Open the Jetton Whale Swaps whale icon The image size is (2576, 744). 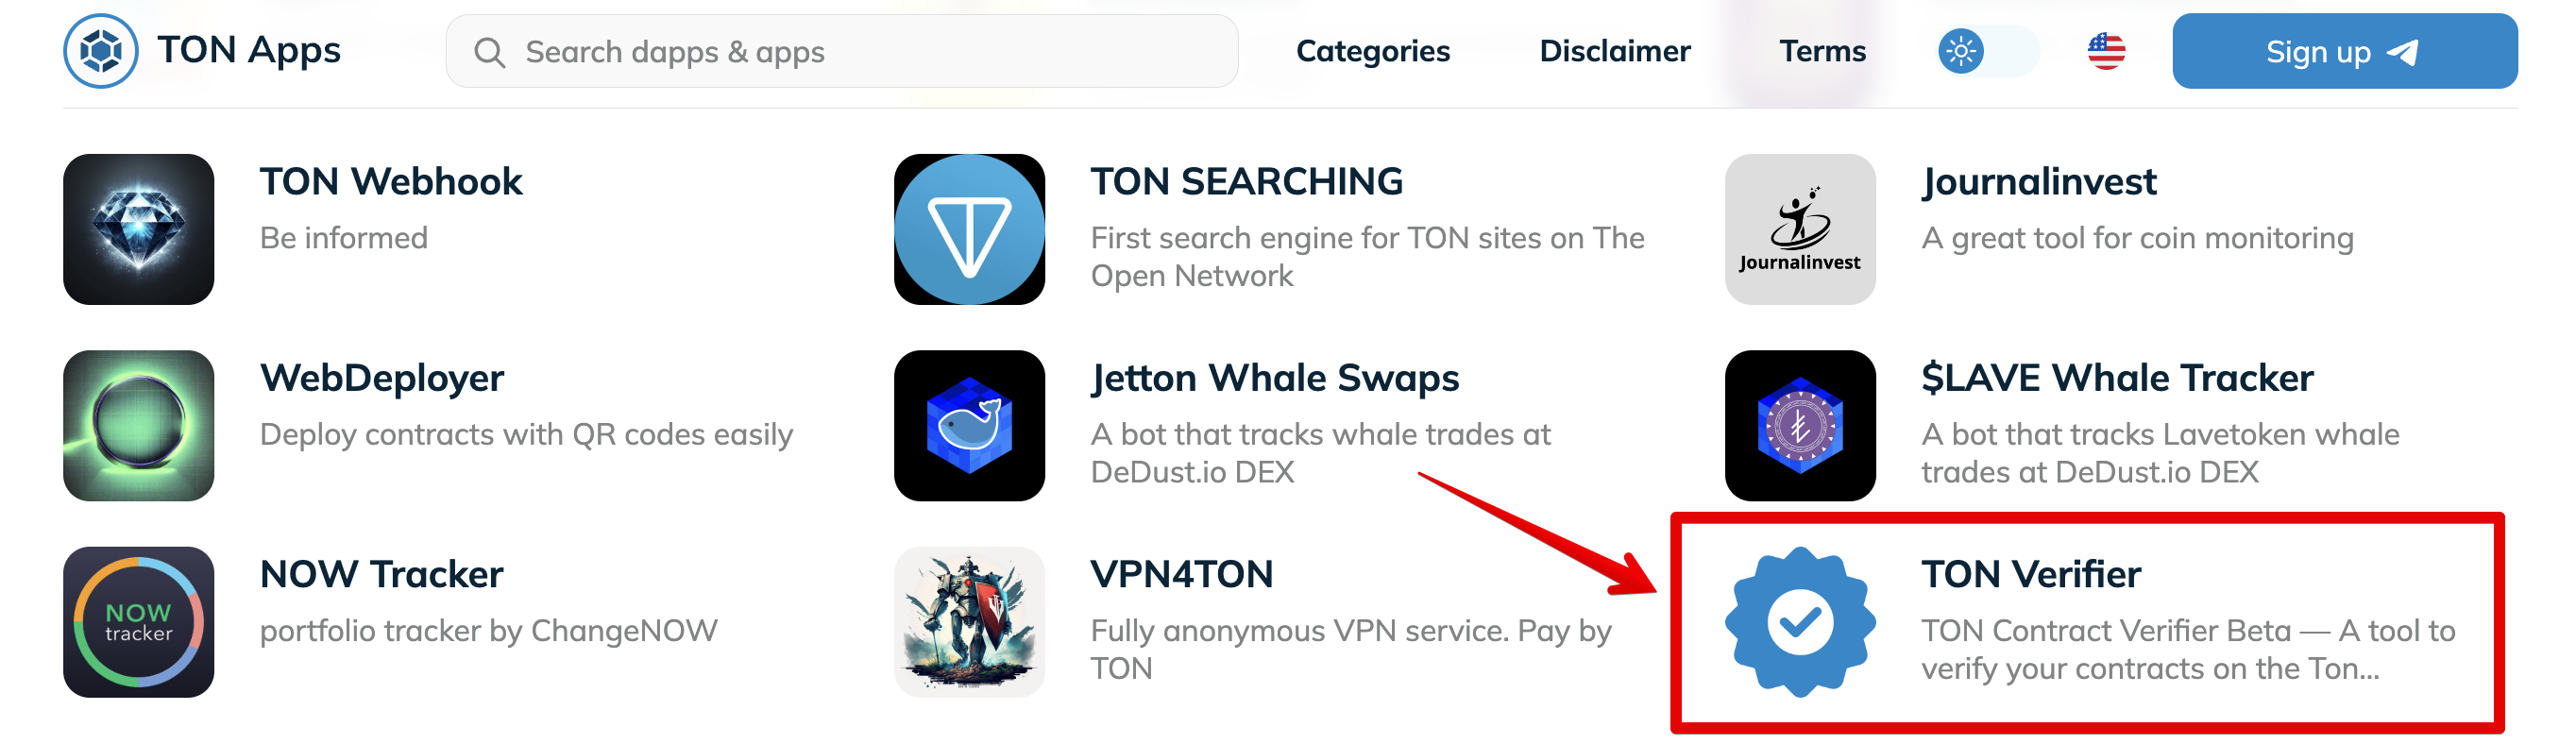969,425
